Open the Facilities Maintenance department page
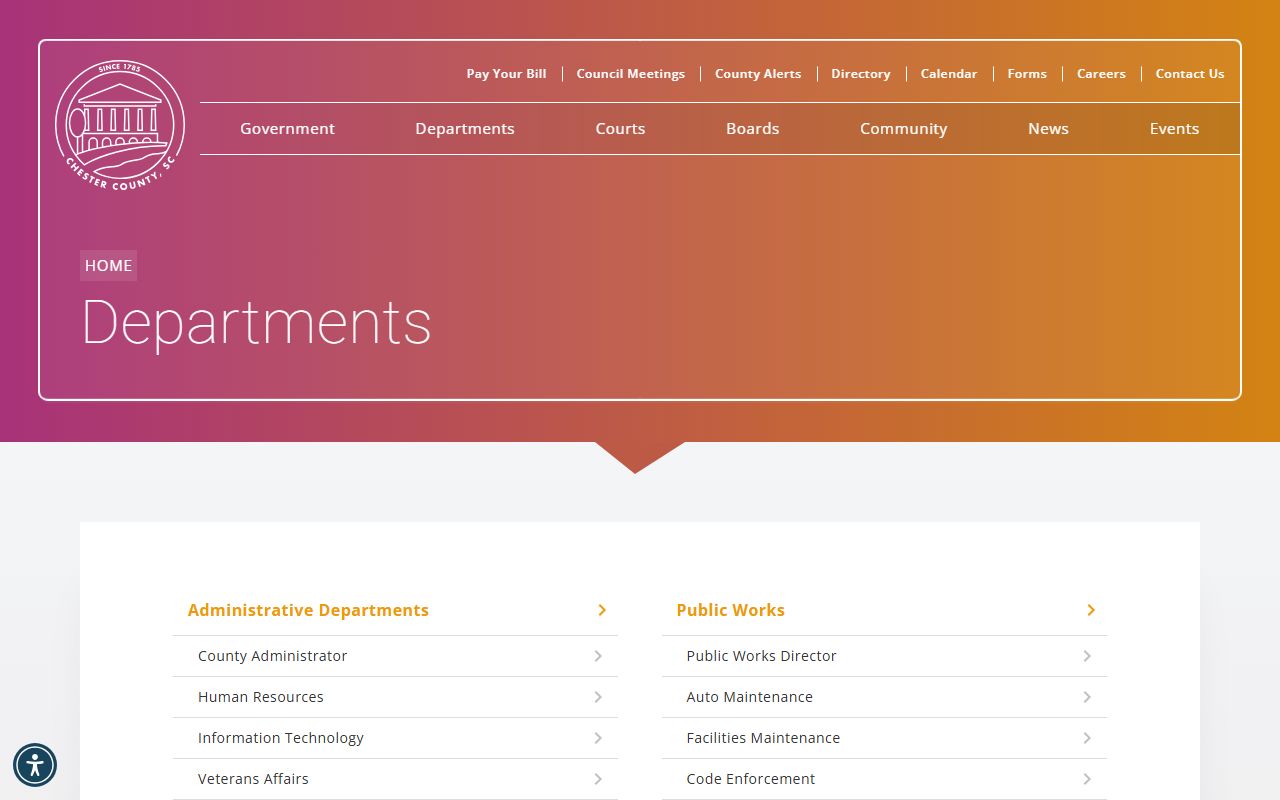 (763, 738)
